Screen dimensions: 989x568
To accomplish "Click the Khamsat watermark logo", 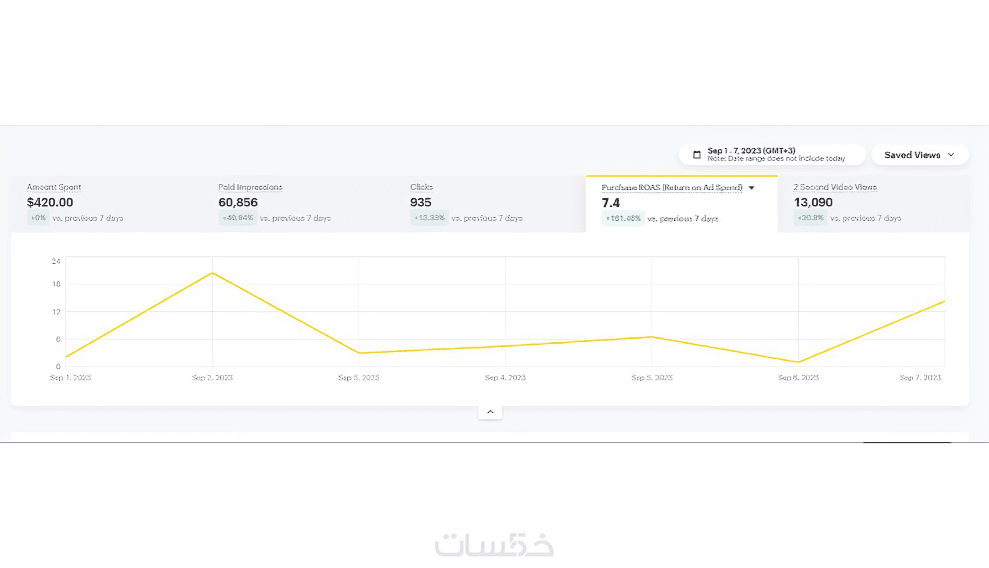I will tap(494, 545).
